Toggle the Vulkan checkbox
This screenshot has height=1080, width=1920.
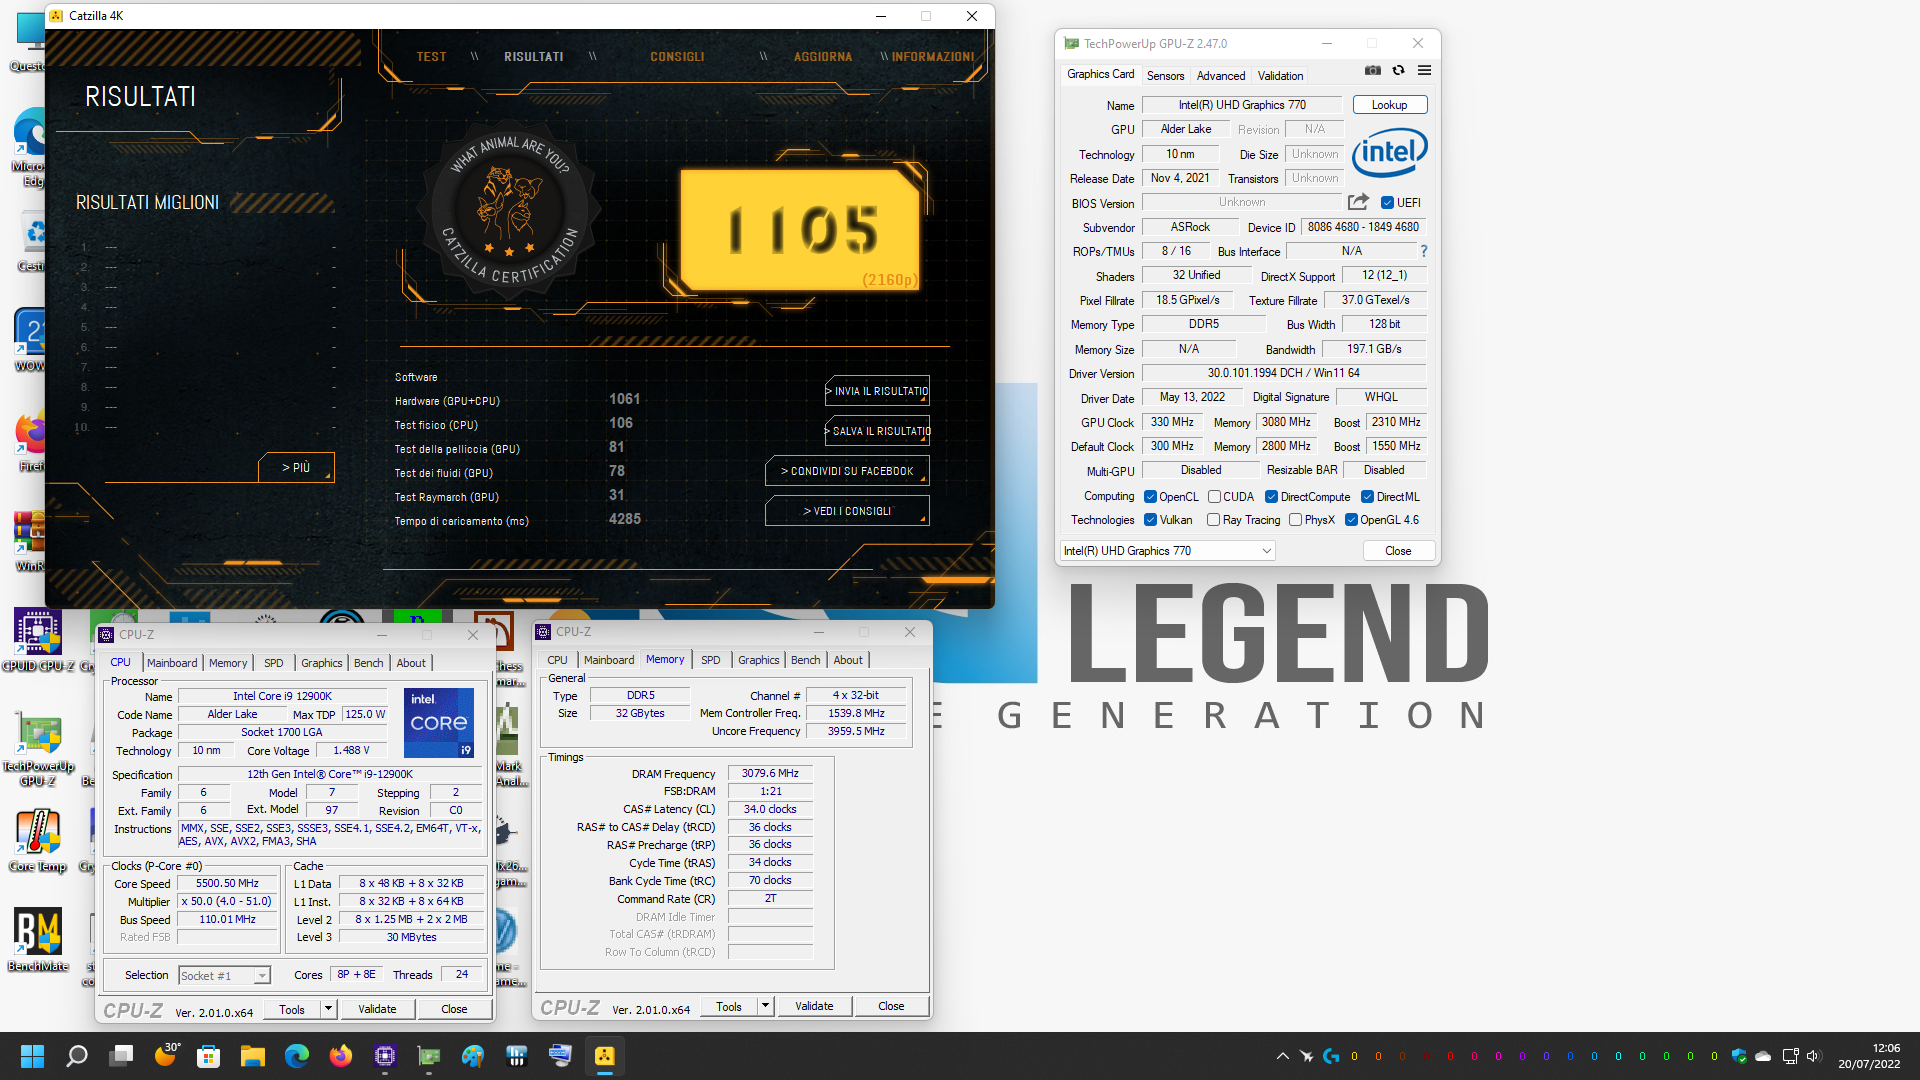click(1150, 519)
